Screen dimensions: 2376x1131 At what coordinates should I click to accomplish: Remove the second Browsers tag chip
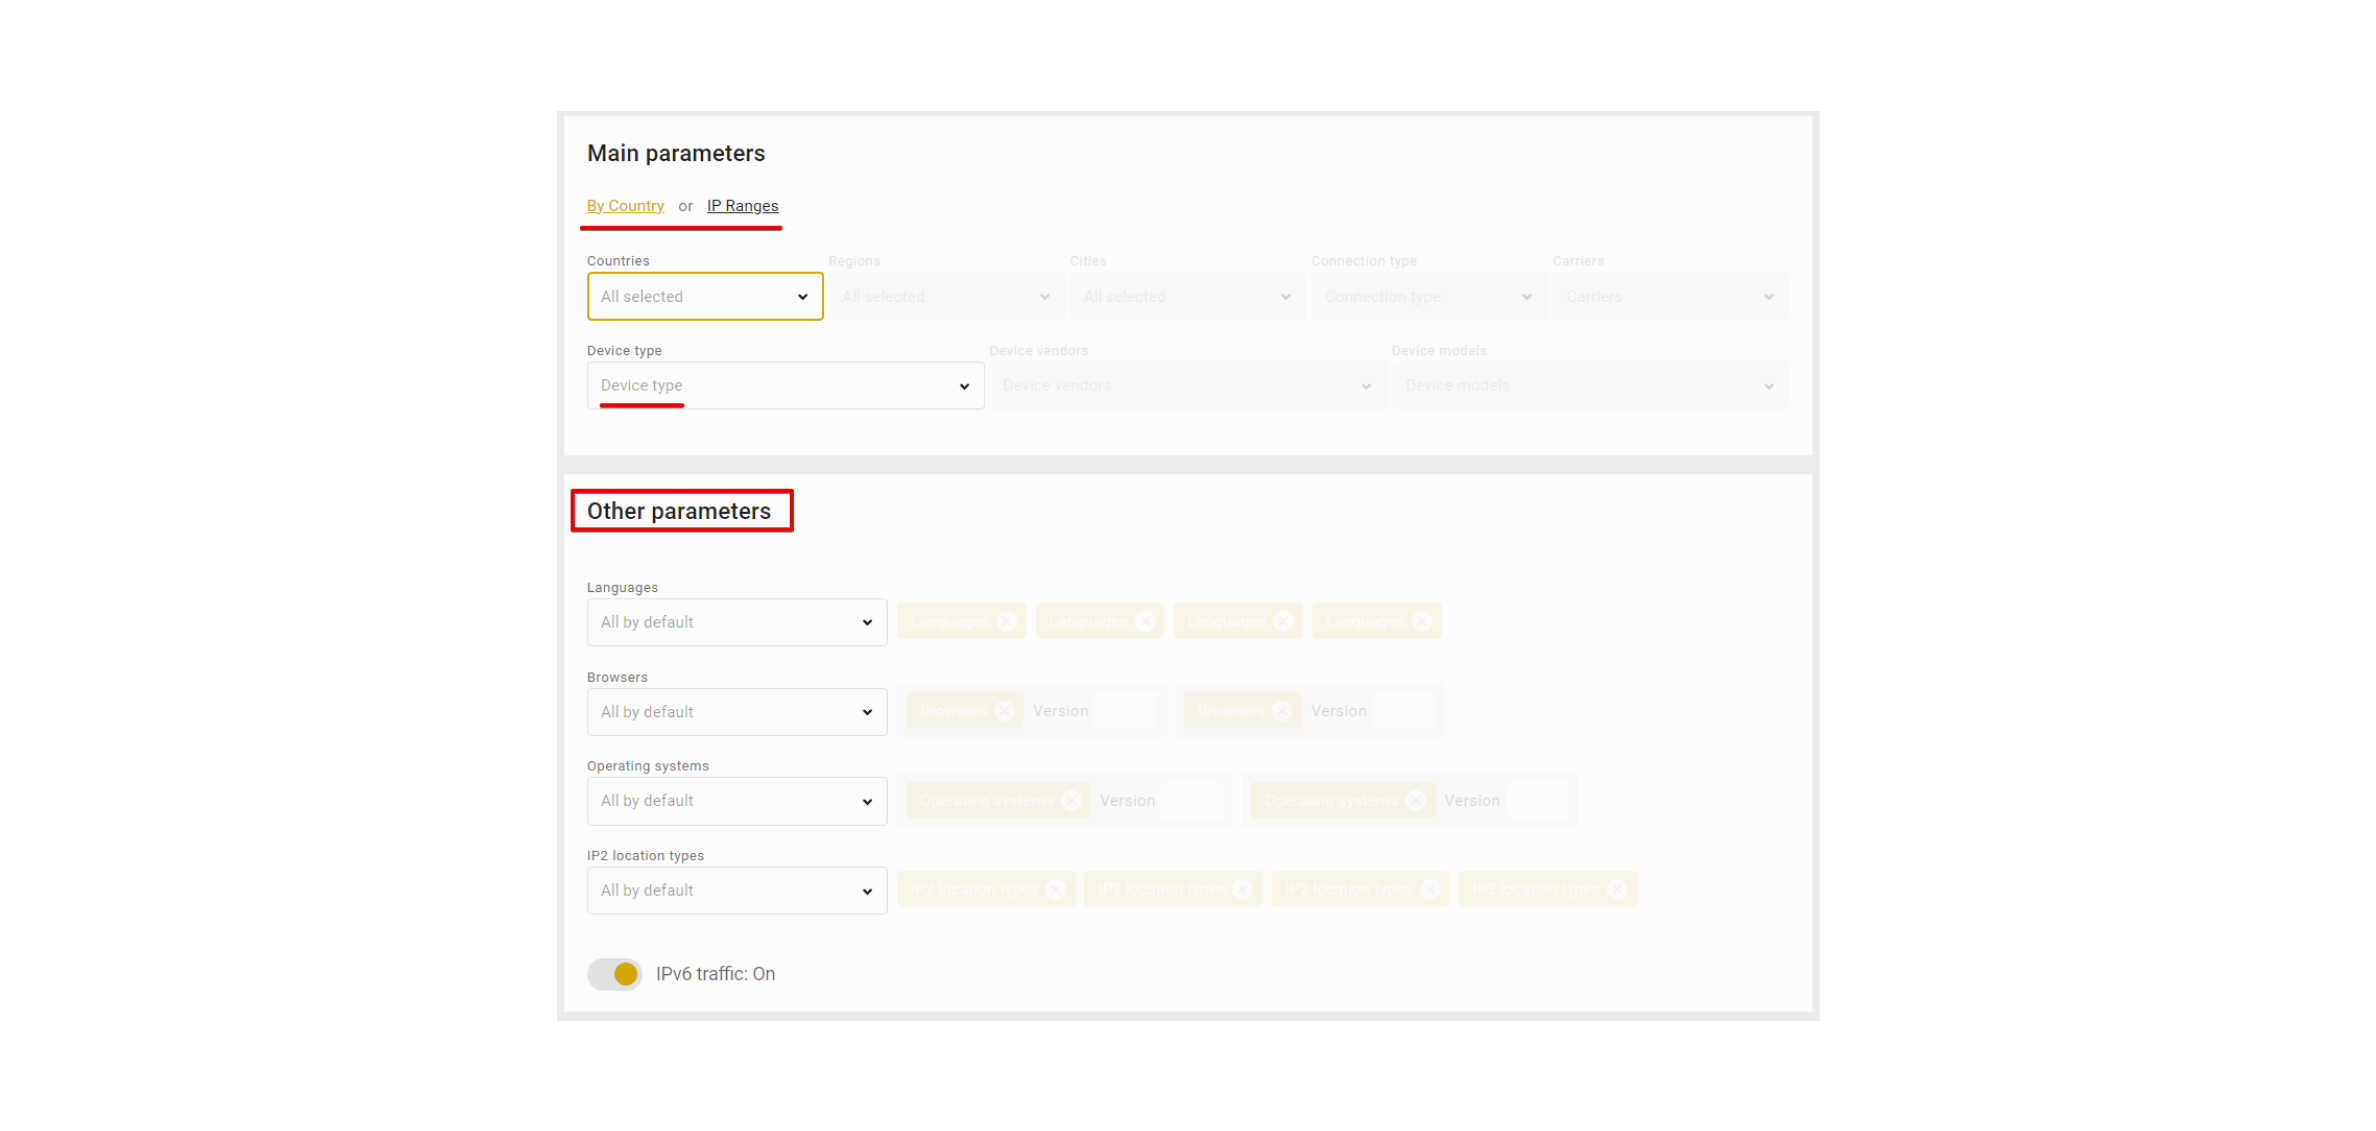point(1282,711)
